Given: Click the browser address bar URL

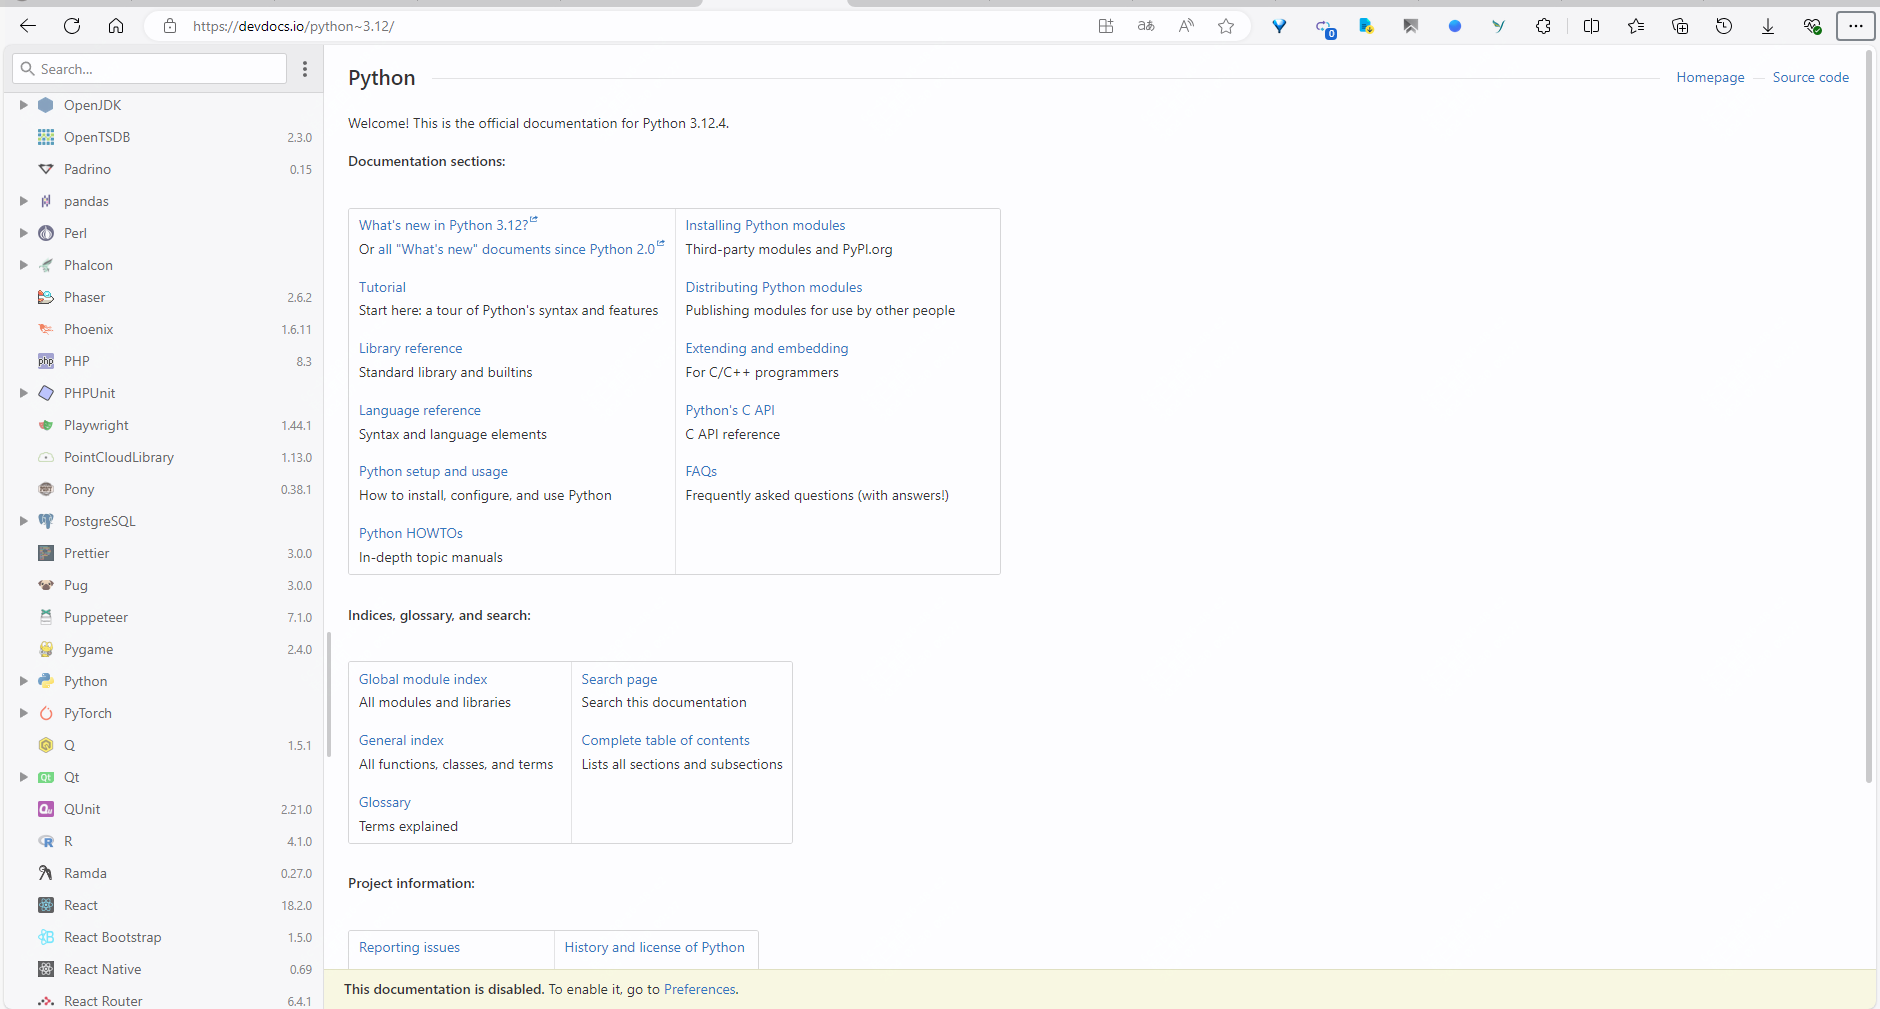Looking at the screenshot, I should click(293, 26).
